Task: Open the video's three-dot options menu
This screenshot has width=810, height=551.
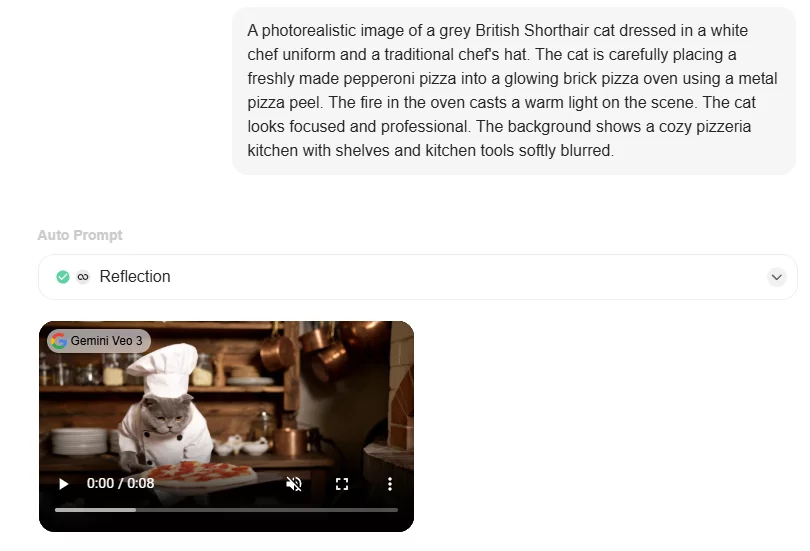Action: (390, 484)
